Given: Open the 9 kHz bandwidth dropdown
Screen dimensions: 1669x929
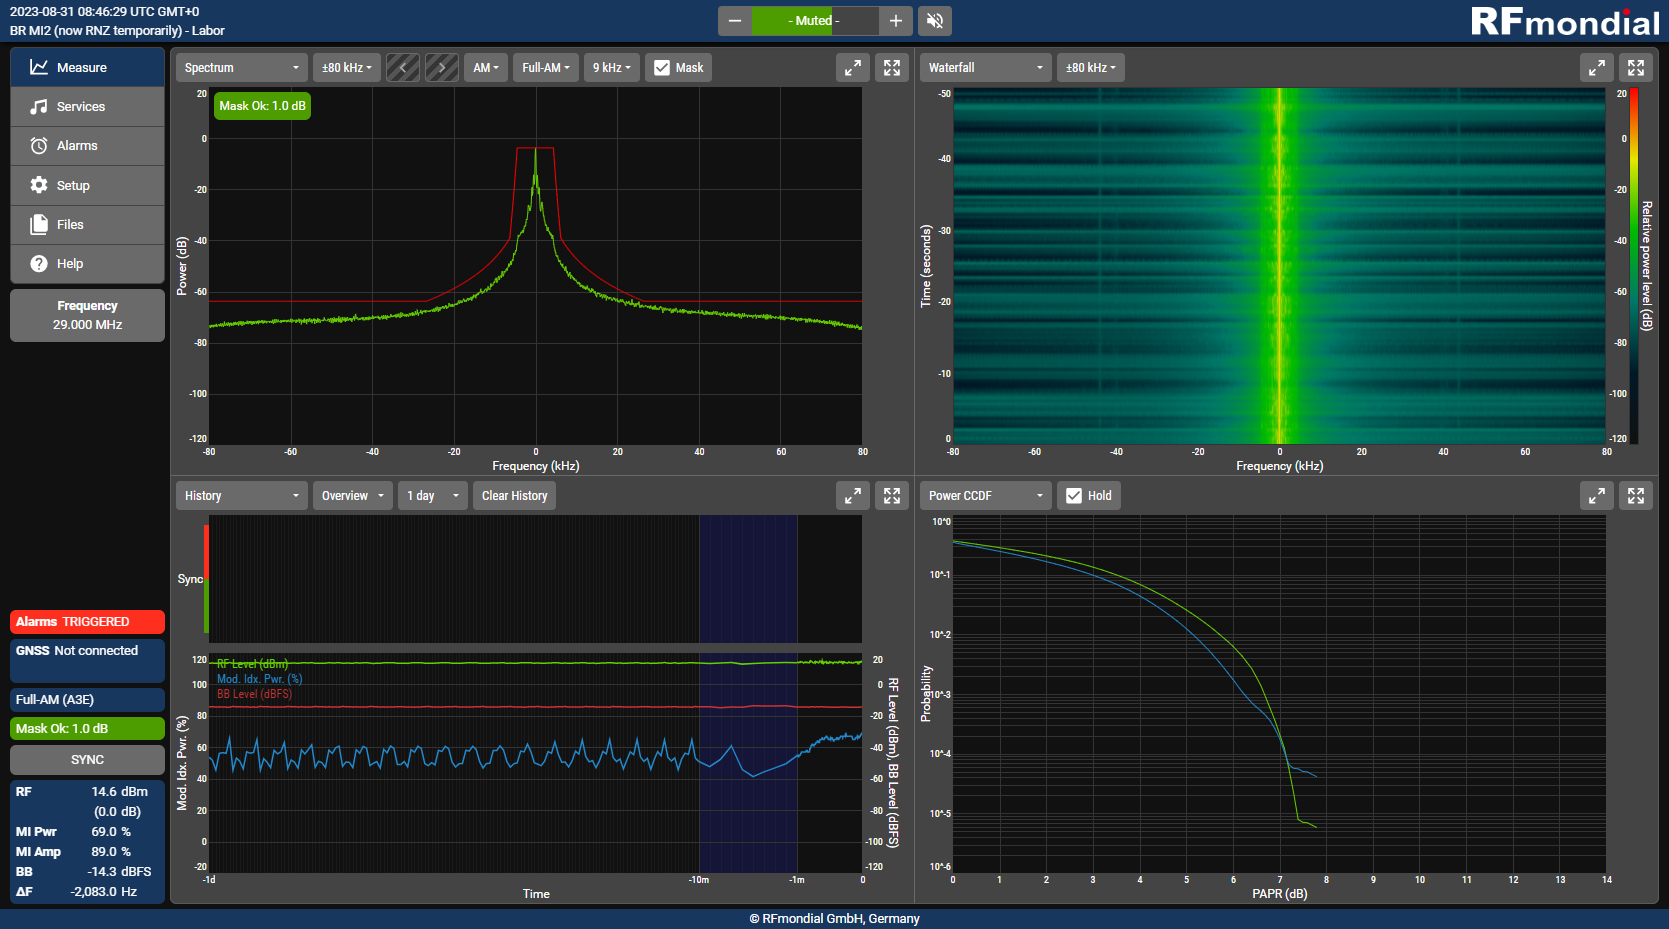Looking at the screenshot, I should 612,68.
